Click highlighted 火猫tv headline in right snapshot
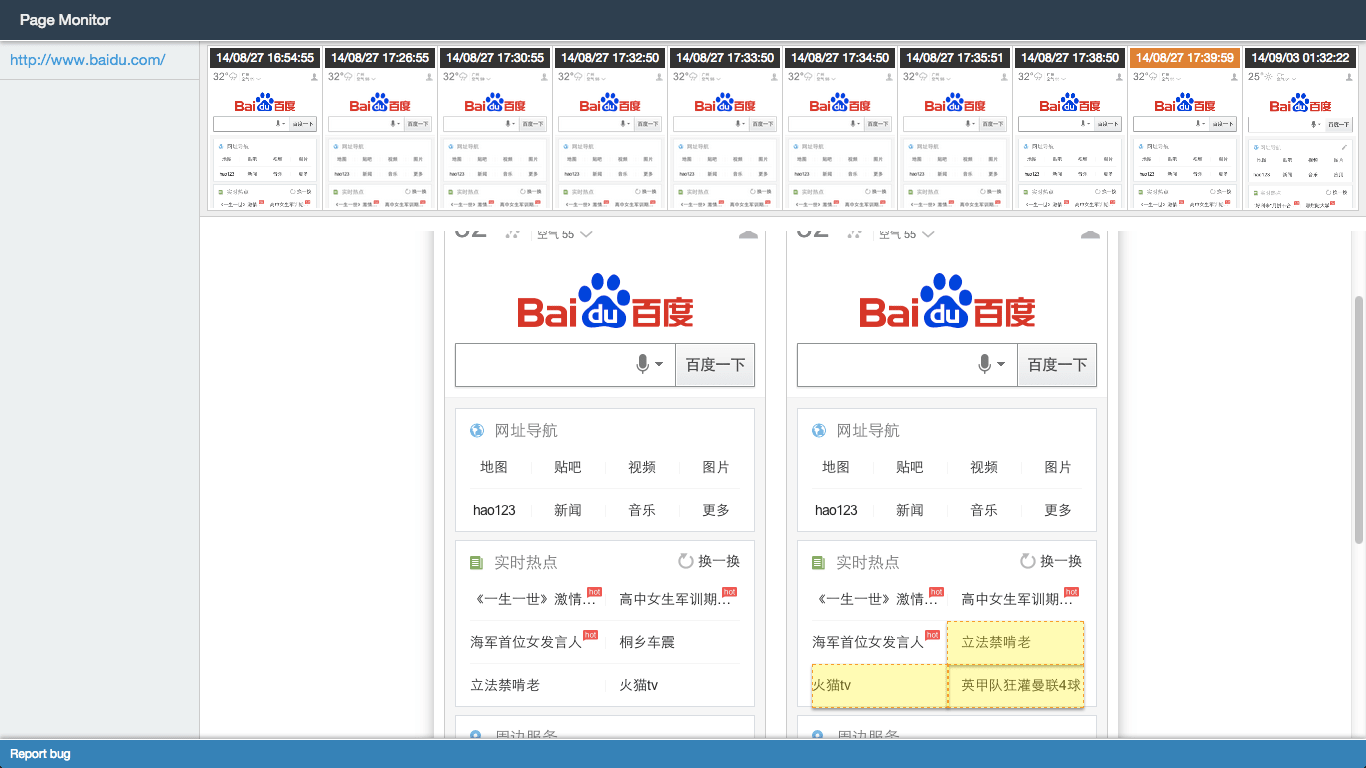 coord(879,685)
